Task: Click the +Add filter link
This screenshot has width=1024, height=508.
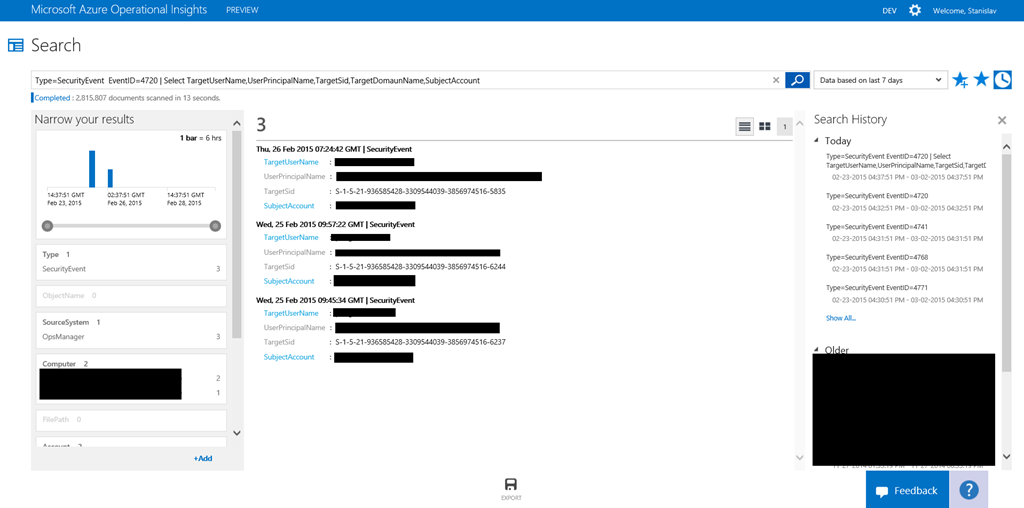Action: point(203,458)
